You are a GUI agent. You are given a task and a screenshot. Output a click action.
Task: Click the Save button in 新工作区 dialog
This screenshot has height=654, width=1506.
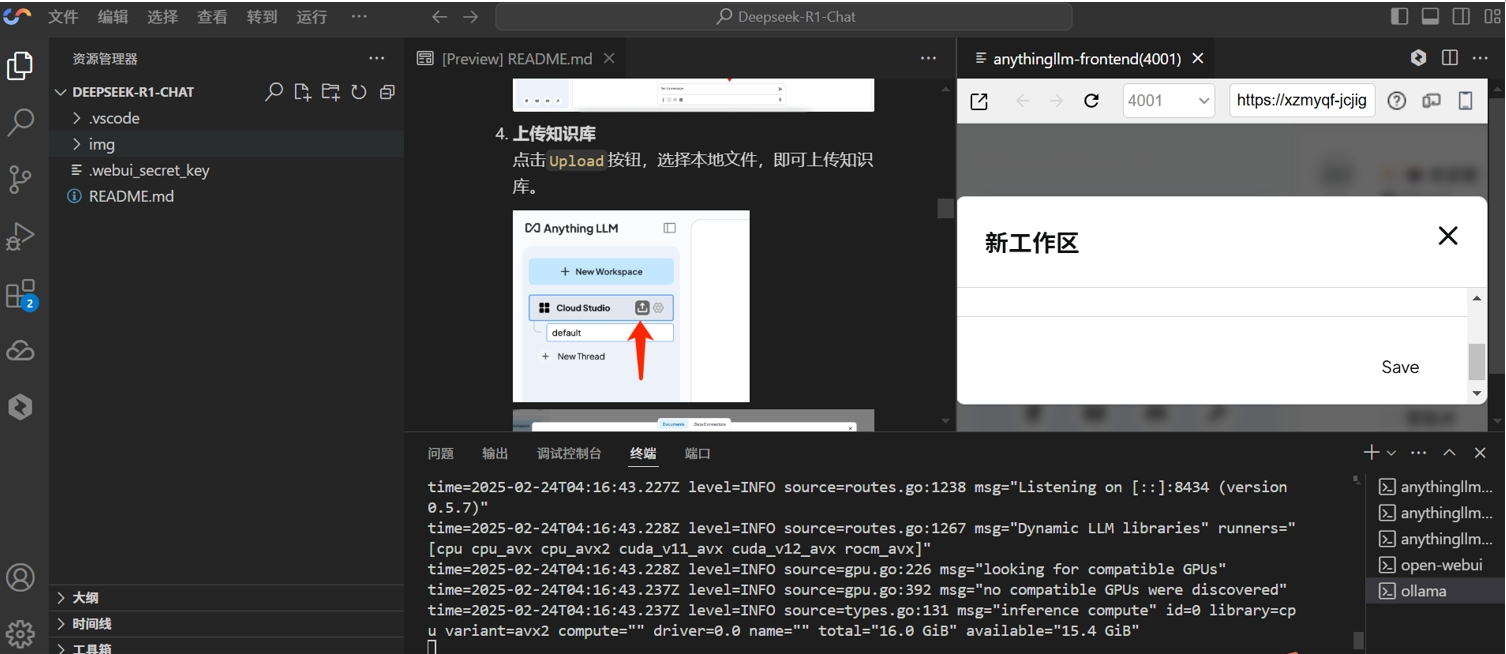[x=1400, y=367]
